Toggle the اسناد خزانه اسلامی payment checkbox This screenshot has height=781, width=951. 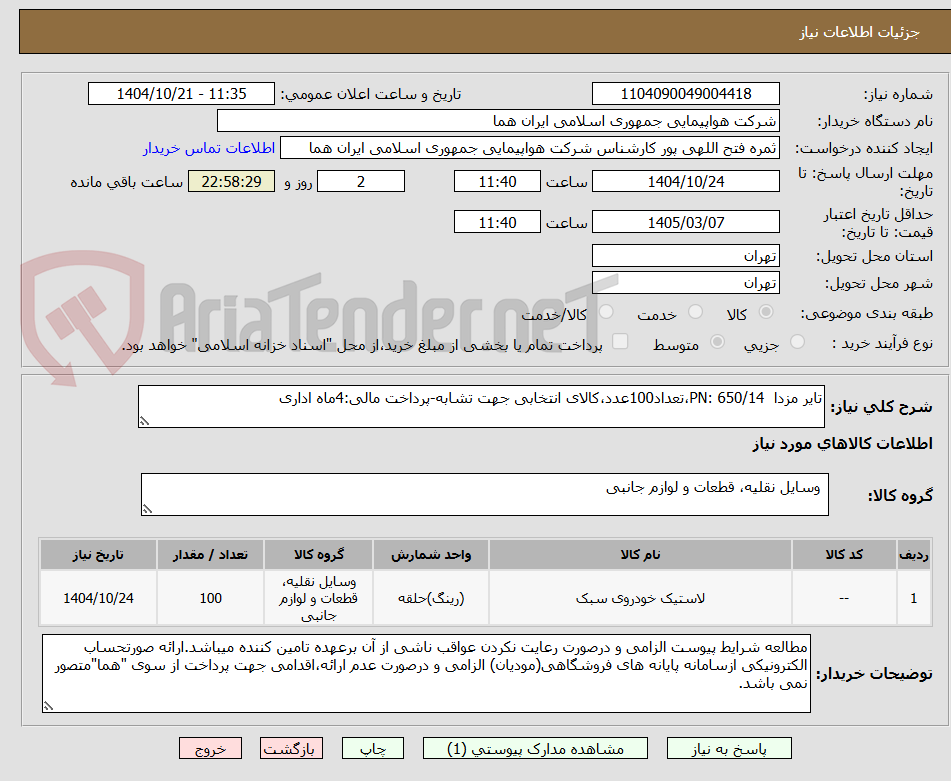point(620,341)
